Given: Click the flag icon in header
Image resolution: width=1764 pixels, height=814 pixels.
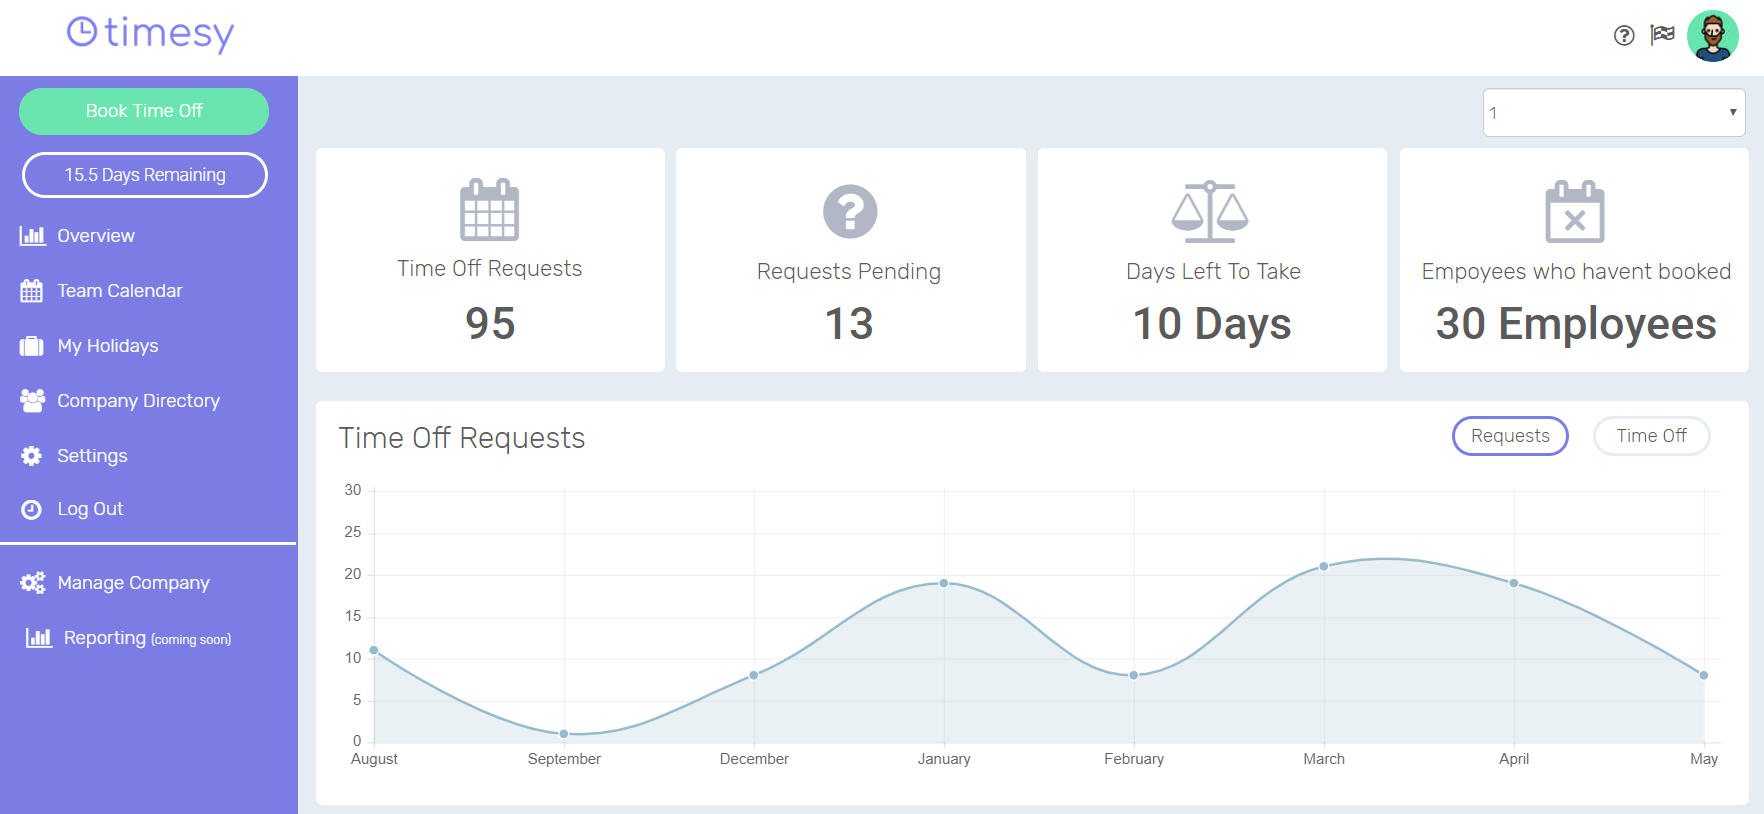Looking at the screenshot, I should (x=1662, y=35).
